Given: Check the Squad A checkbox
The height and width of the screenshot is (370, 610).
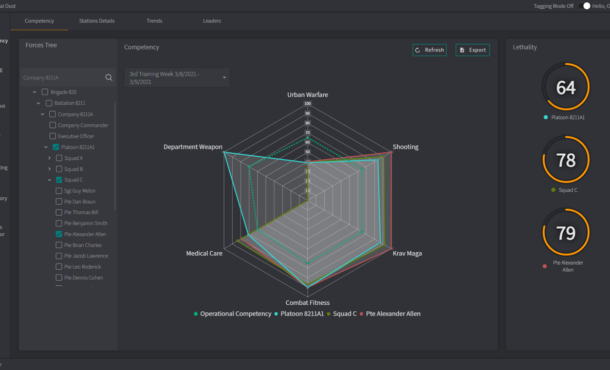Looking at the screenshot, I should point(59,158).
